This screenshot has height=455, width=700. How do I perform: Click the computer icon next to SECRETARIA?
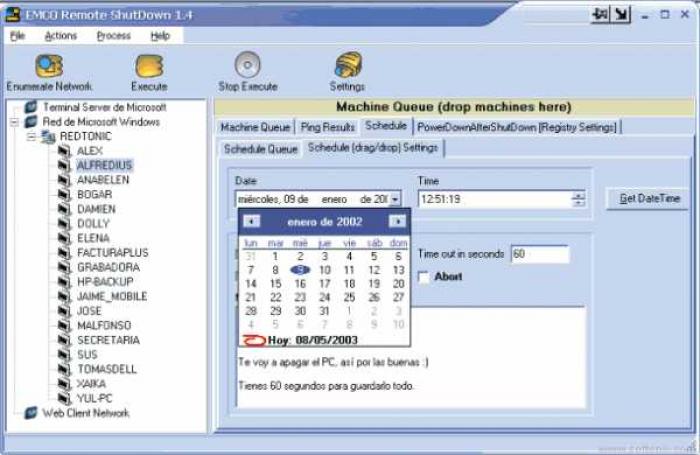[64, 340]
